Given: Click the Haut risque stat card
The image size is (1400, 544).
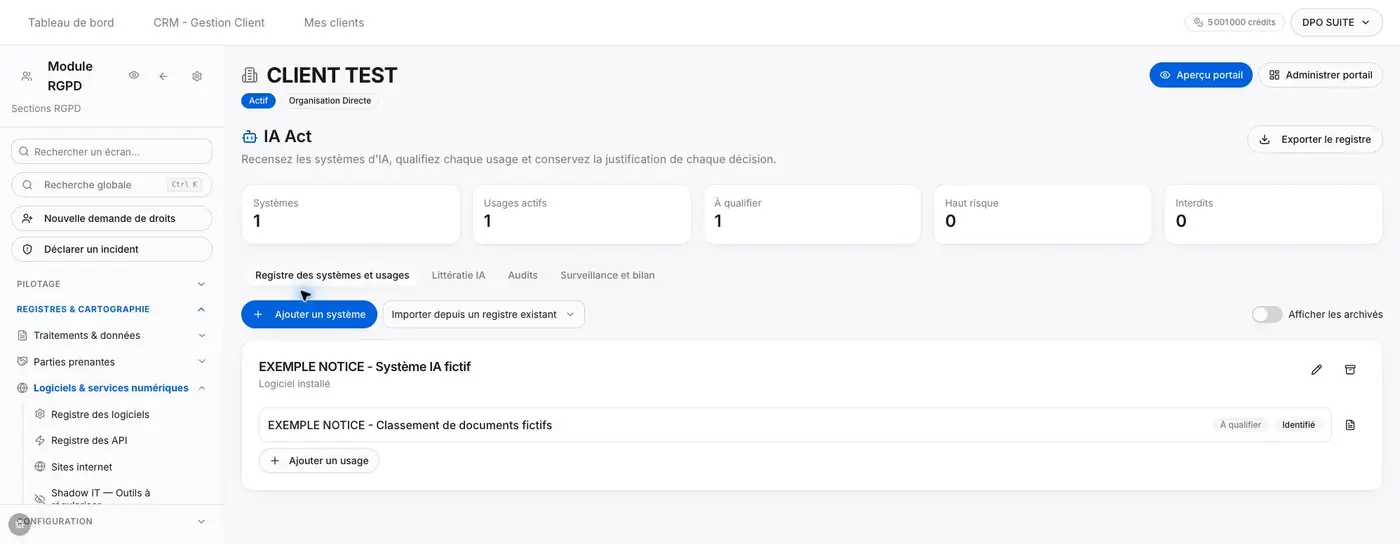Looking at the screenshot, I should pos(1042,214).
